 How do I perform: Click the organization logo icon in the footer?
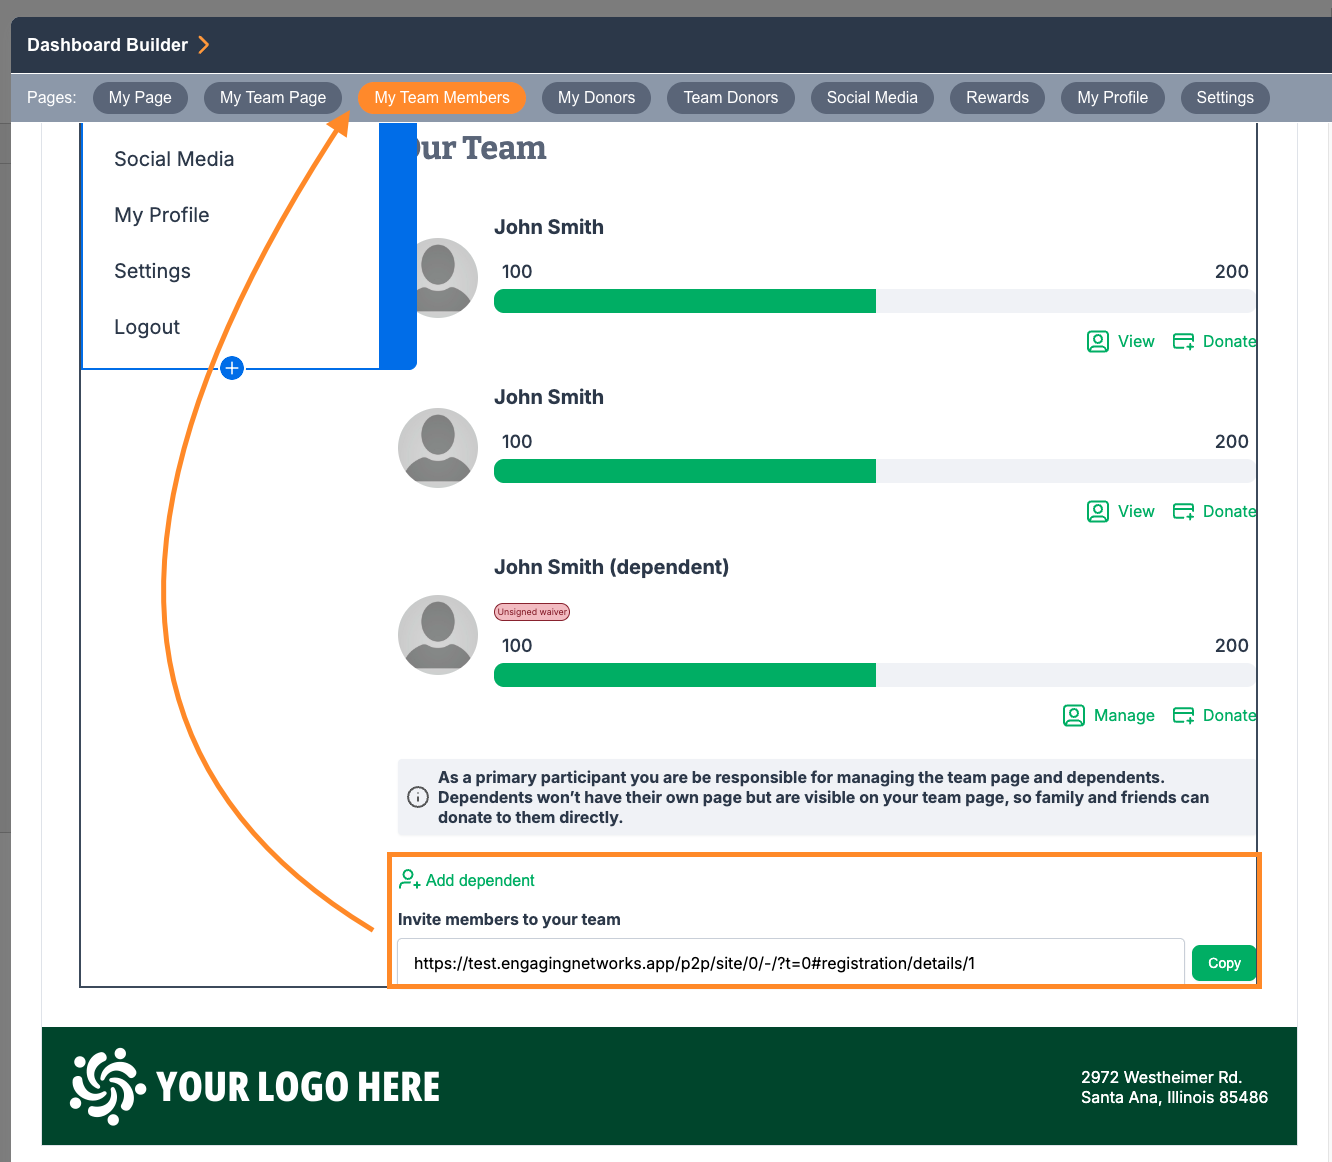tap(107, 1086)
